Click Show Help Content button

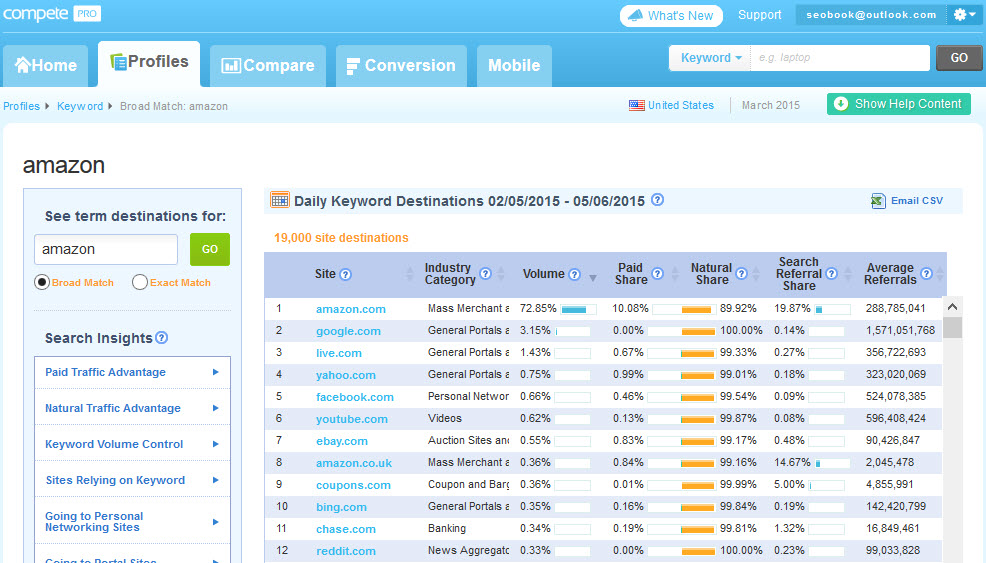click(899, 104)
